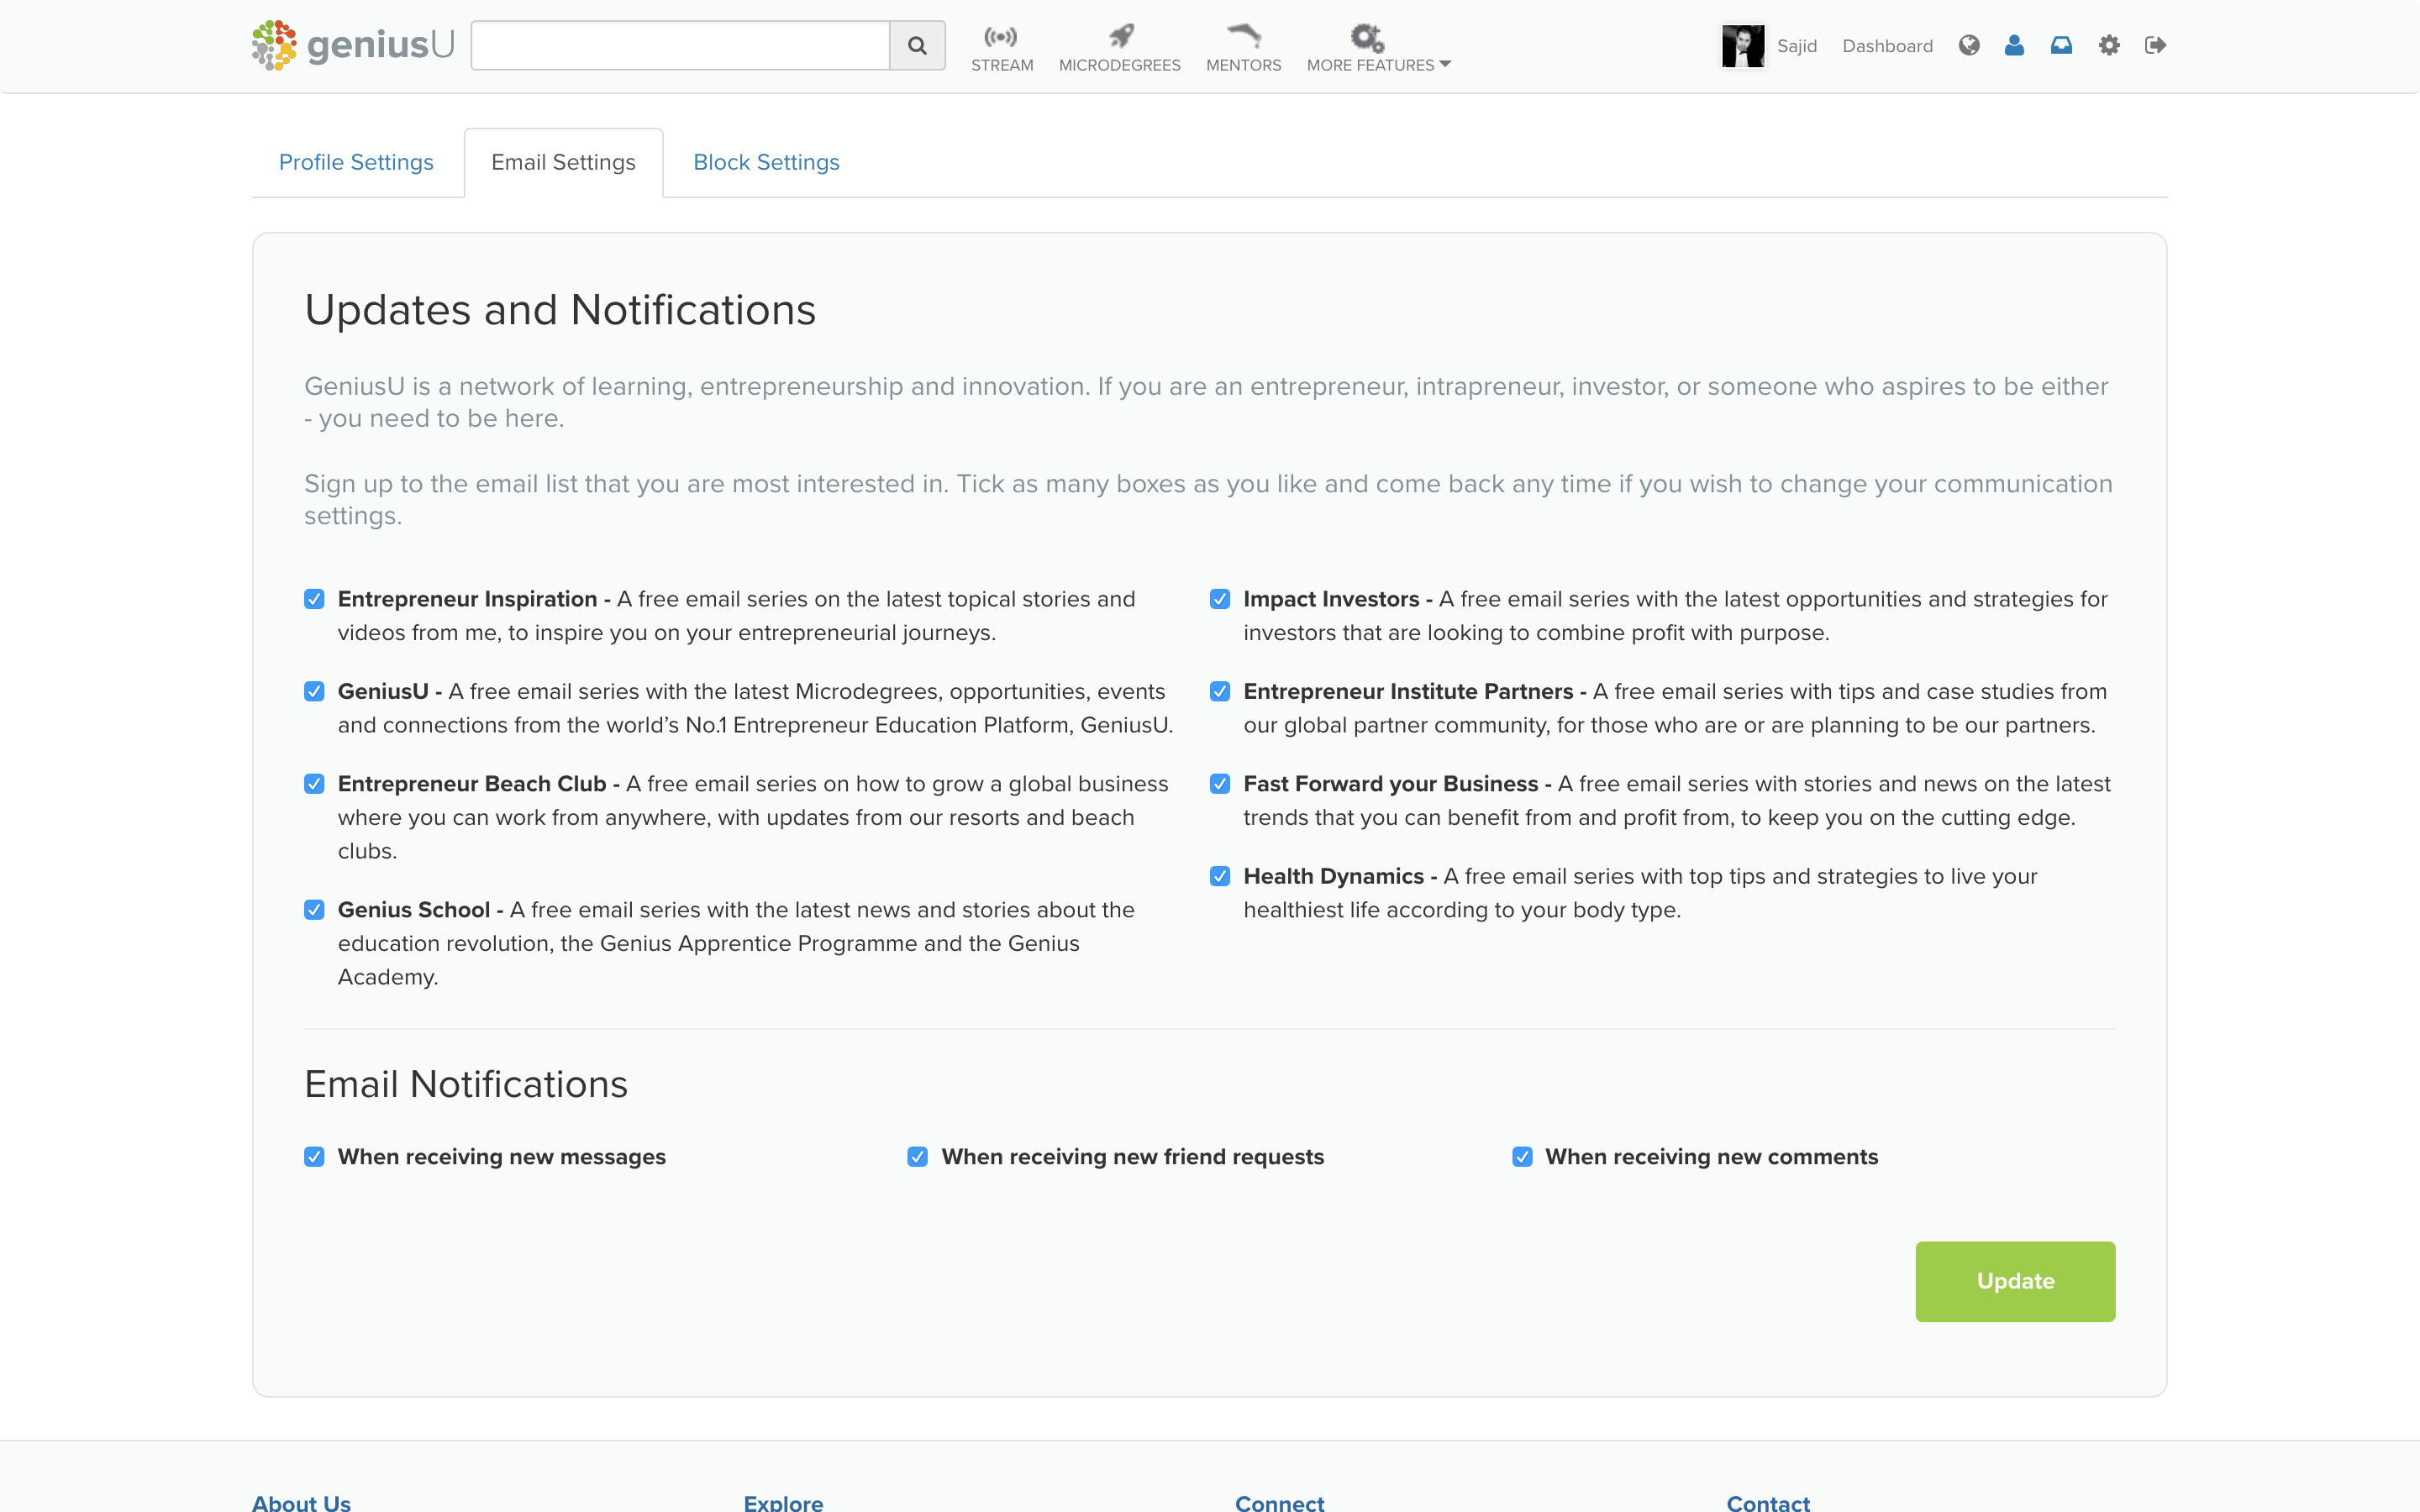Open the Stream broadcast icon
This screenshot has height=1512, width=2420.
tap(1000, 37)
